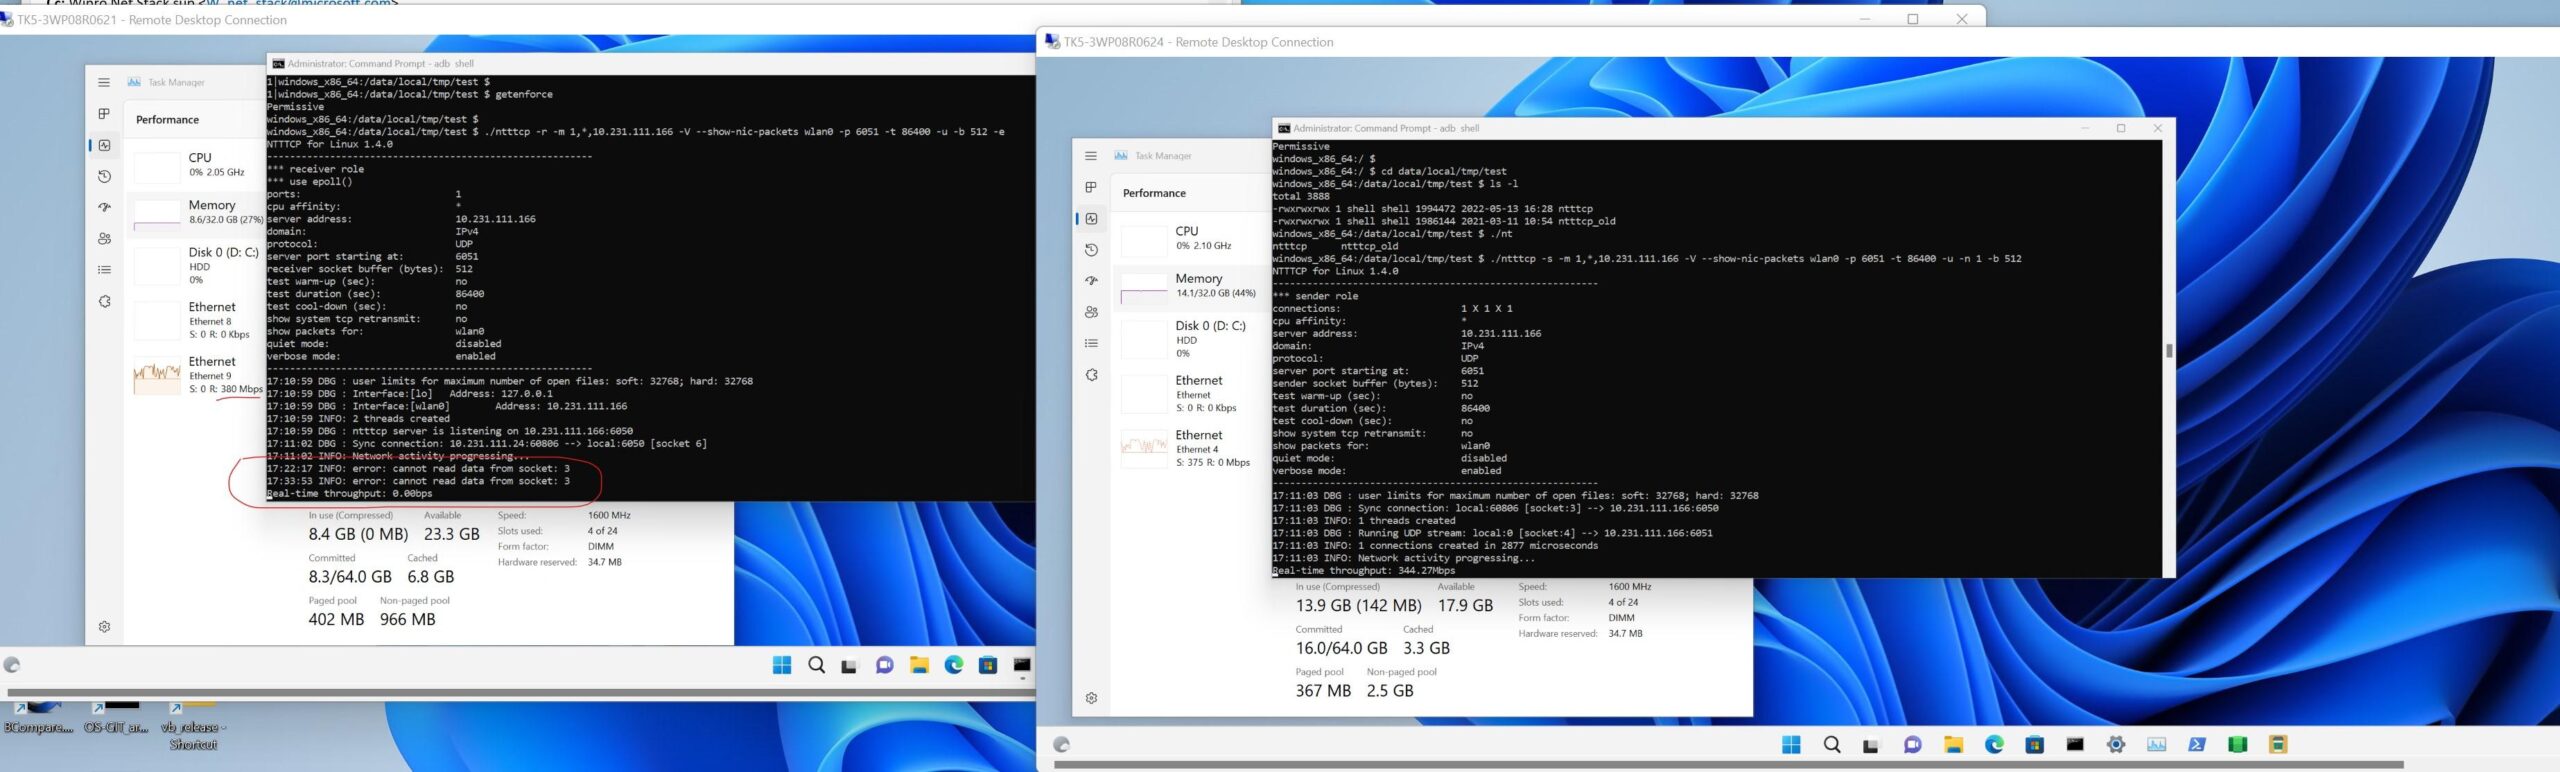Open Settings gear in left Task Manager

(104, 627)
